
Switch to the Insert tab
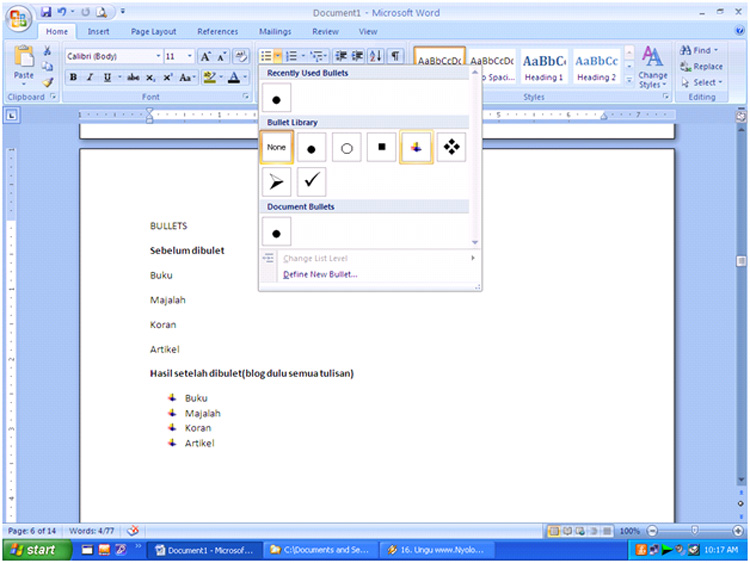click(x=98, y=31)
